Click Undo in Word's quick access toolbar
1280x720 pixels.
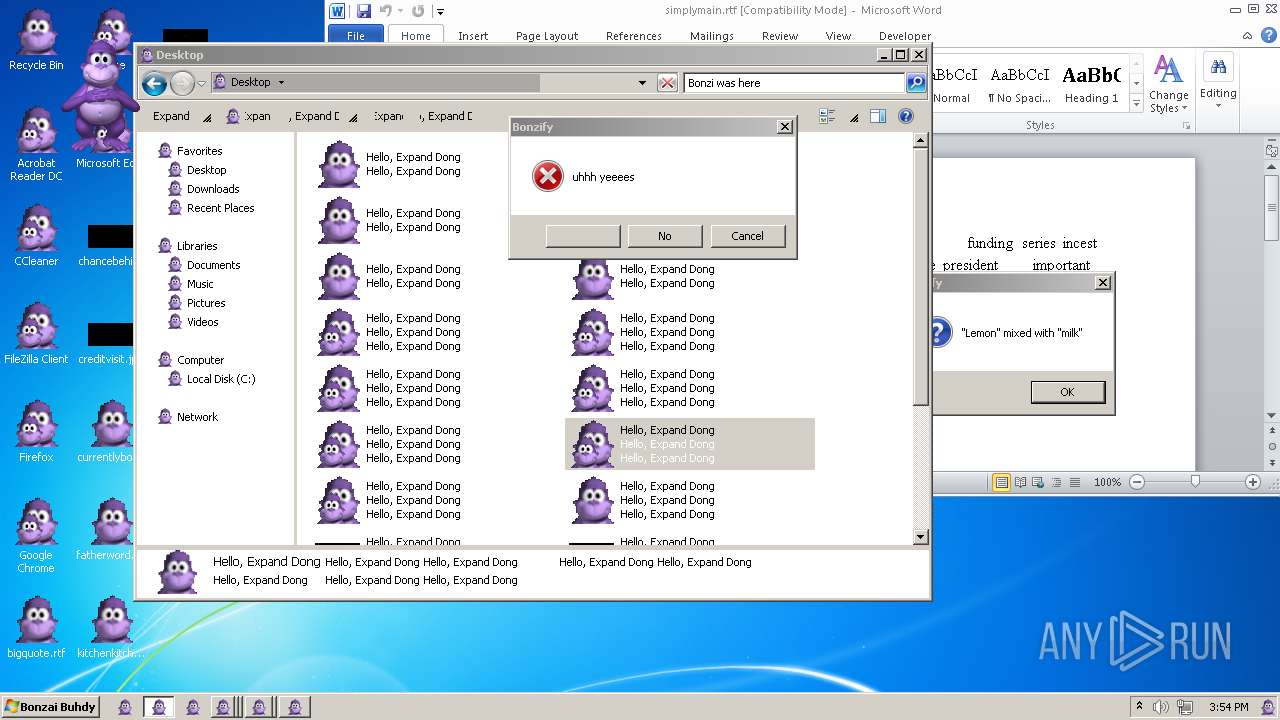point(385,11)
